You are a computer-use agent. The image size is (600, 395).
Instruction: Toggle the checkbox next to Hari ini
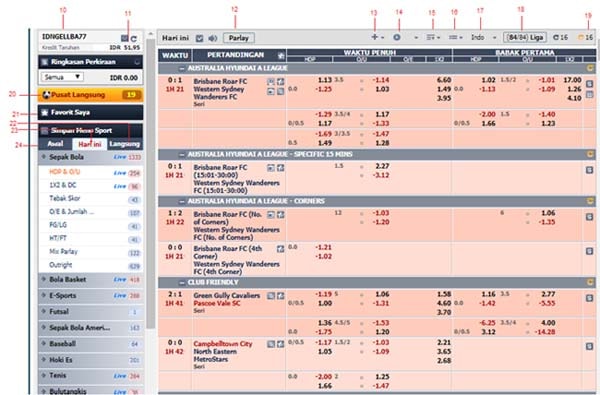pyautogui.click(x=199, y=38)
